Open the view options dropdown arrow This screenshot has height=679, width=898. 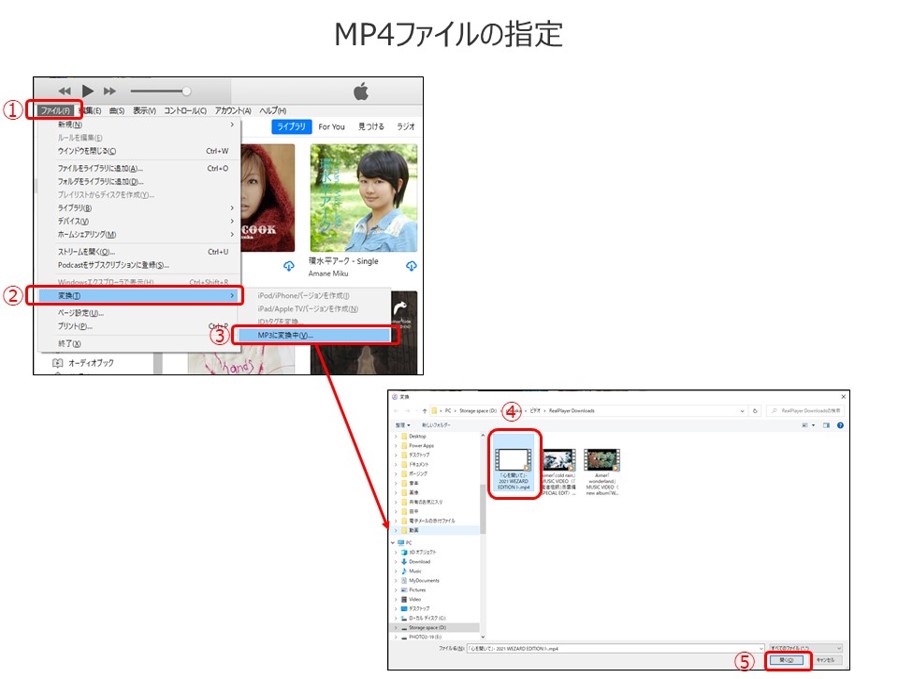click(x=813, y=425)
